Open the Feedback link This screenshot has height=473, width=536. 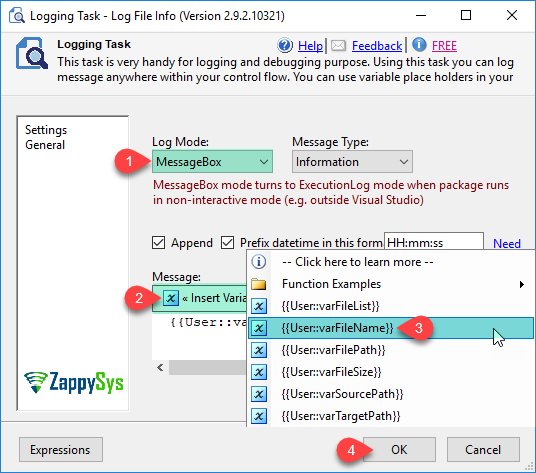[x=377, y=45]
